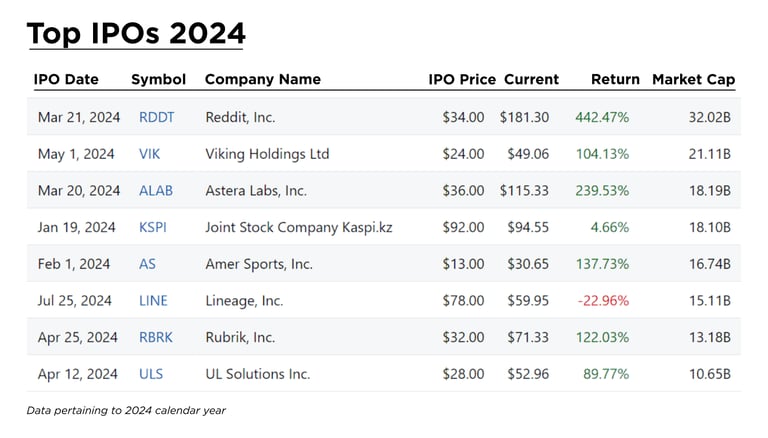Sort by the IPO Date column header
The width and height of the screenshot is (768, 438).
pos(67,79)
